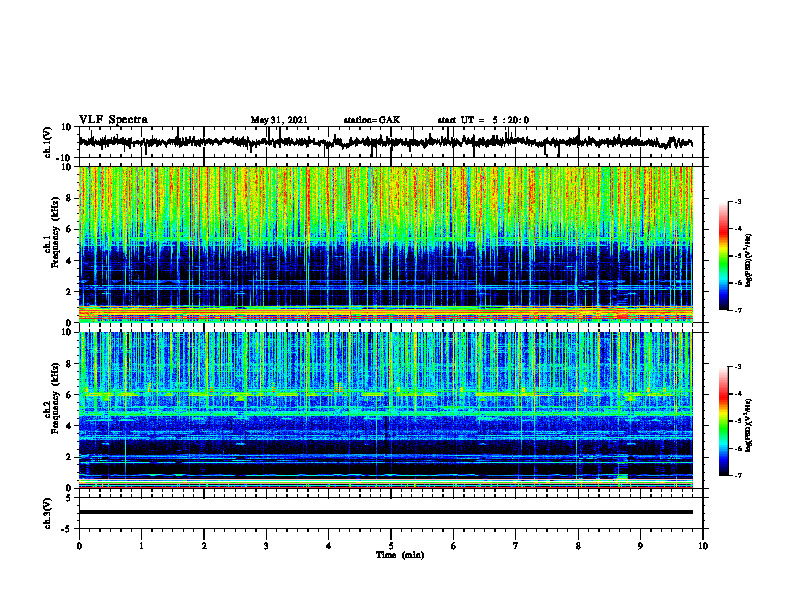Click time axis tick label "6"
Screen dimensions: 792x612
click(x=454, y=546)
